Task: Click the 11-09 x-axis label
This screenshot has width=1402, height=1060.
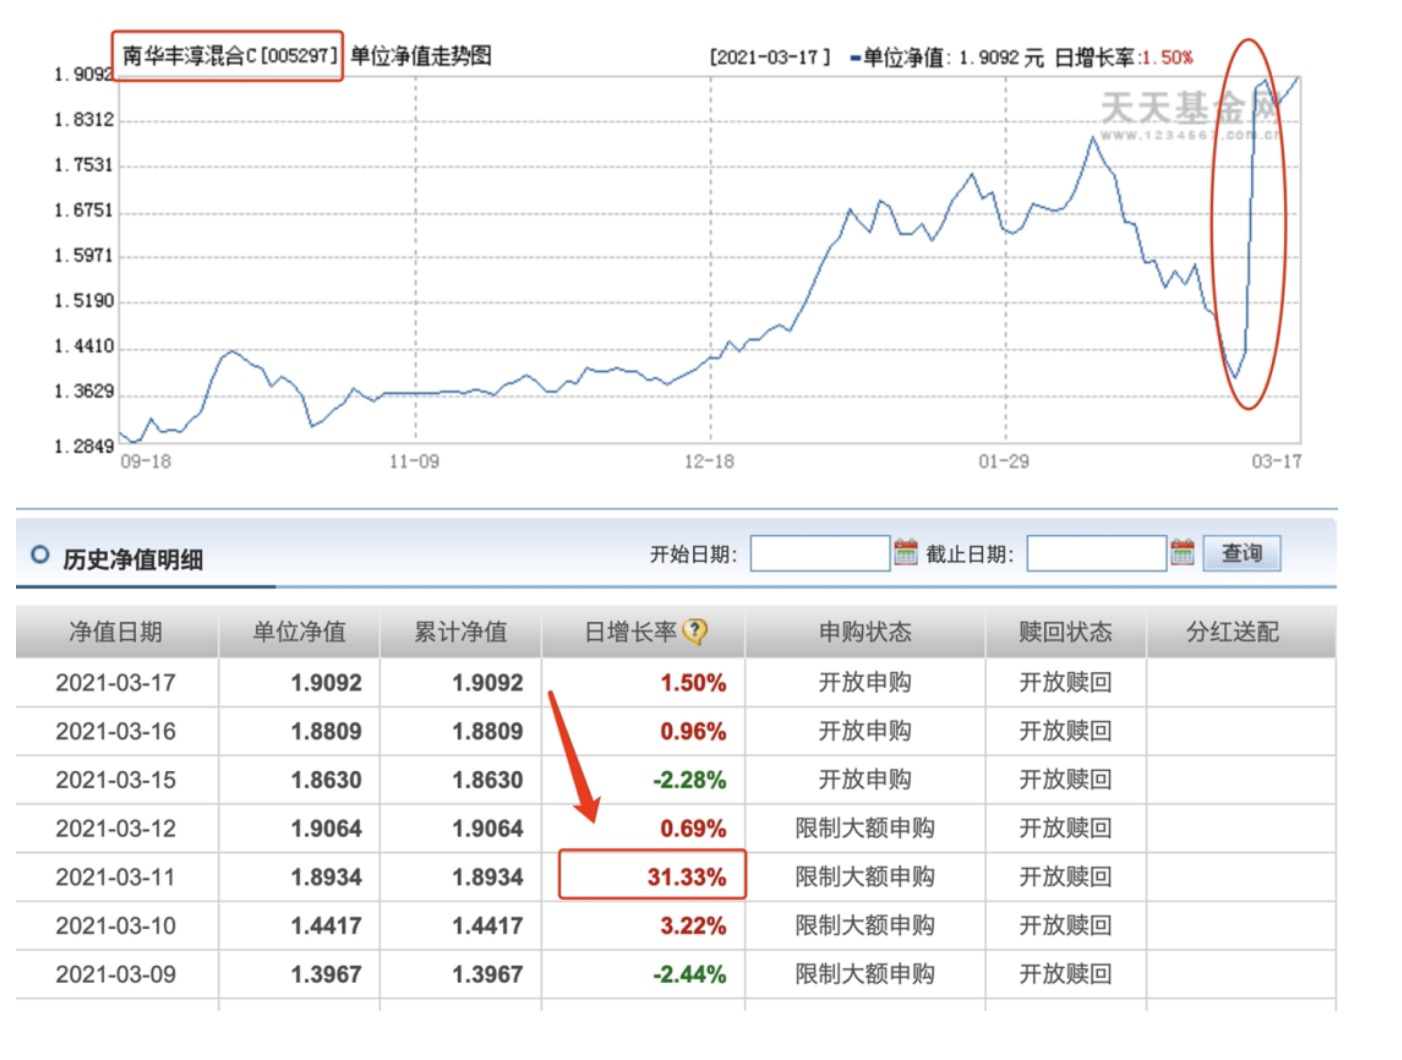Action: [x=414, y=461]
